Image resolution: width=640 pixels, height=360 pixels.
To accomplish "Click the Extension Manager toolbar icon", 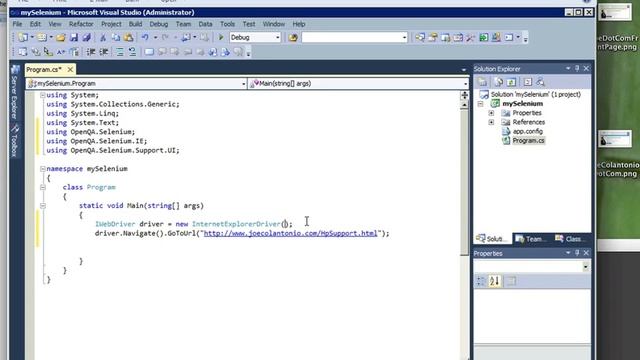I will 496,38.
